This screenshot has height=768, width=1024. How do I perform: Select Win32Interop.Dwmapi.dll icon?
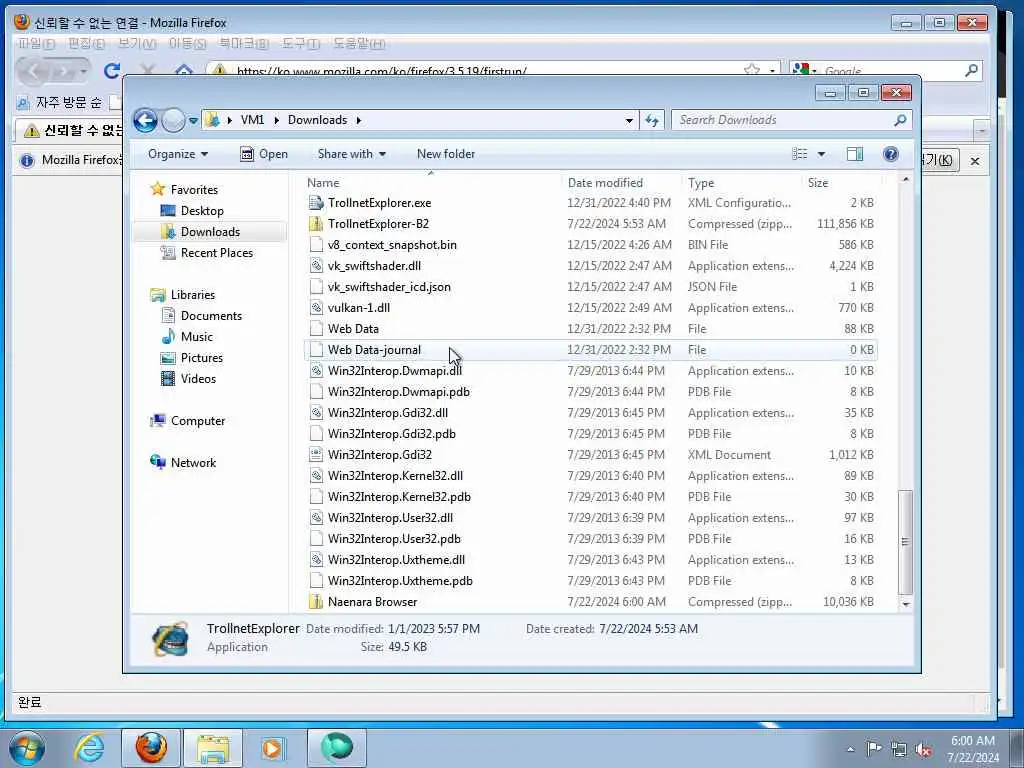316,371
